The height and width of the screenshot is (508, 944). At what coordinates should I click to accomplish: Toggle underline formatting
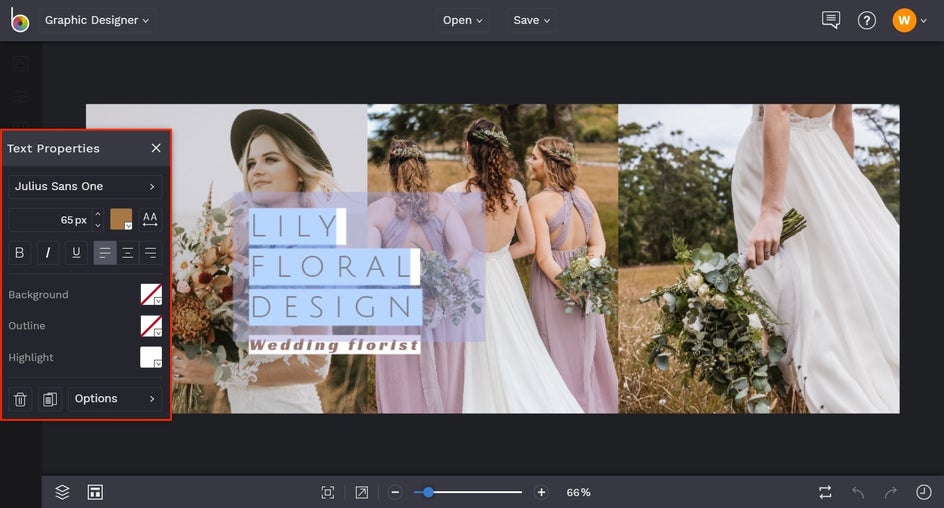pyautogui.click(x=76, y=253)
